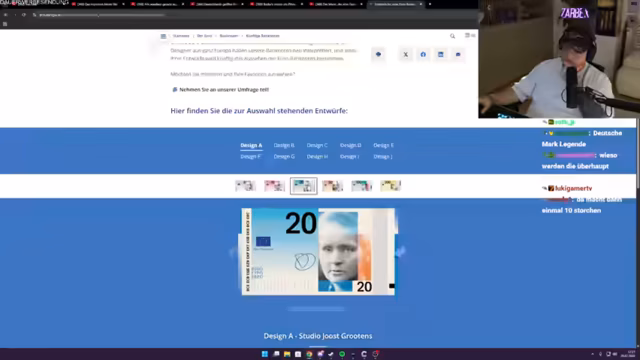640x360 pixels.
Task: Open the Design E tab
Action: 383,145
